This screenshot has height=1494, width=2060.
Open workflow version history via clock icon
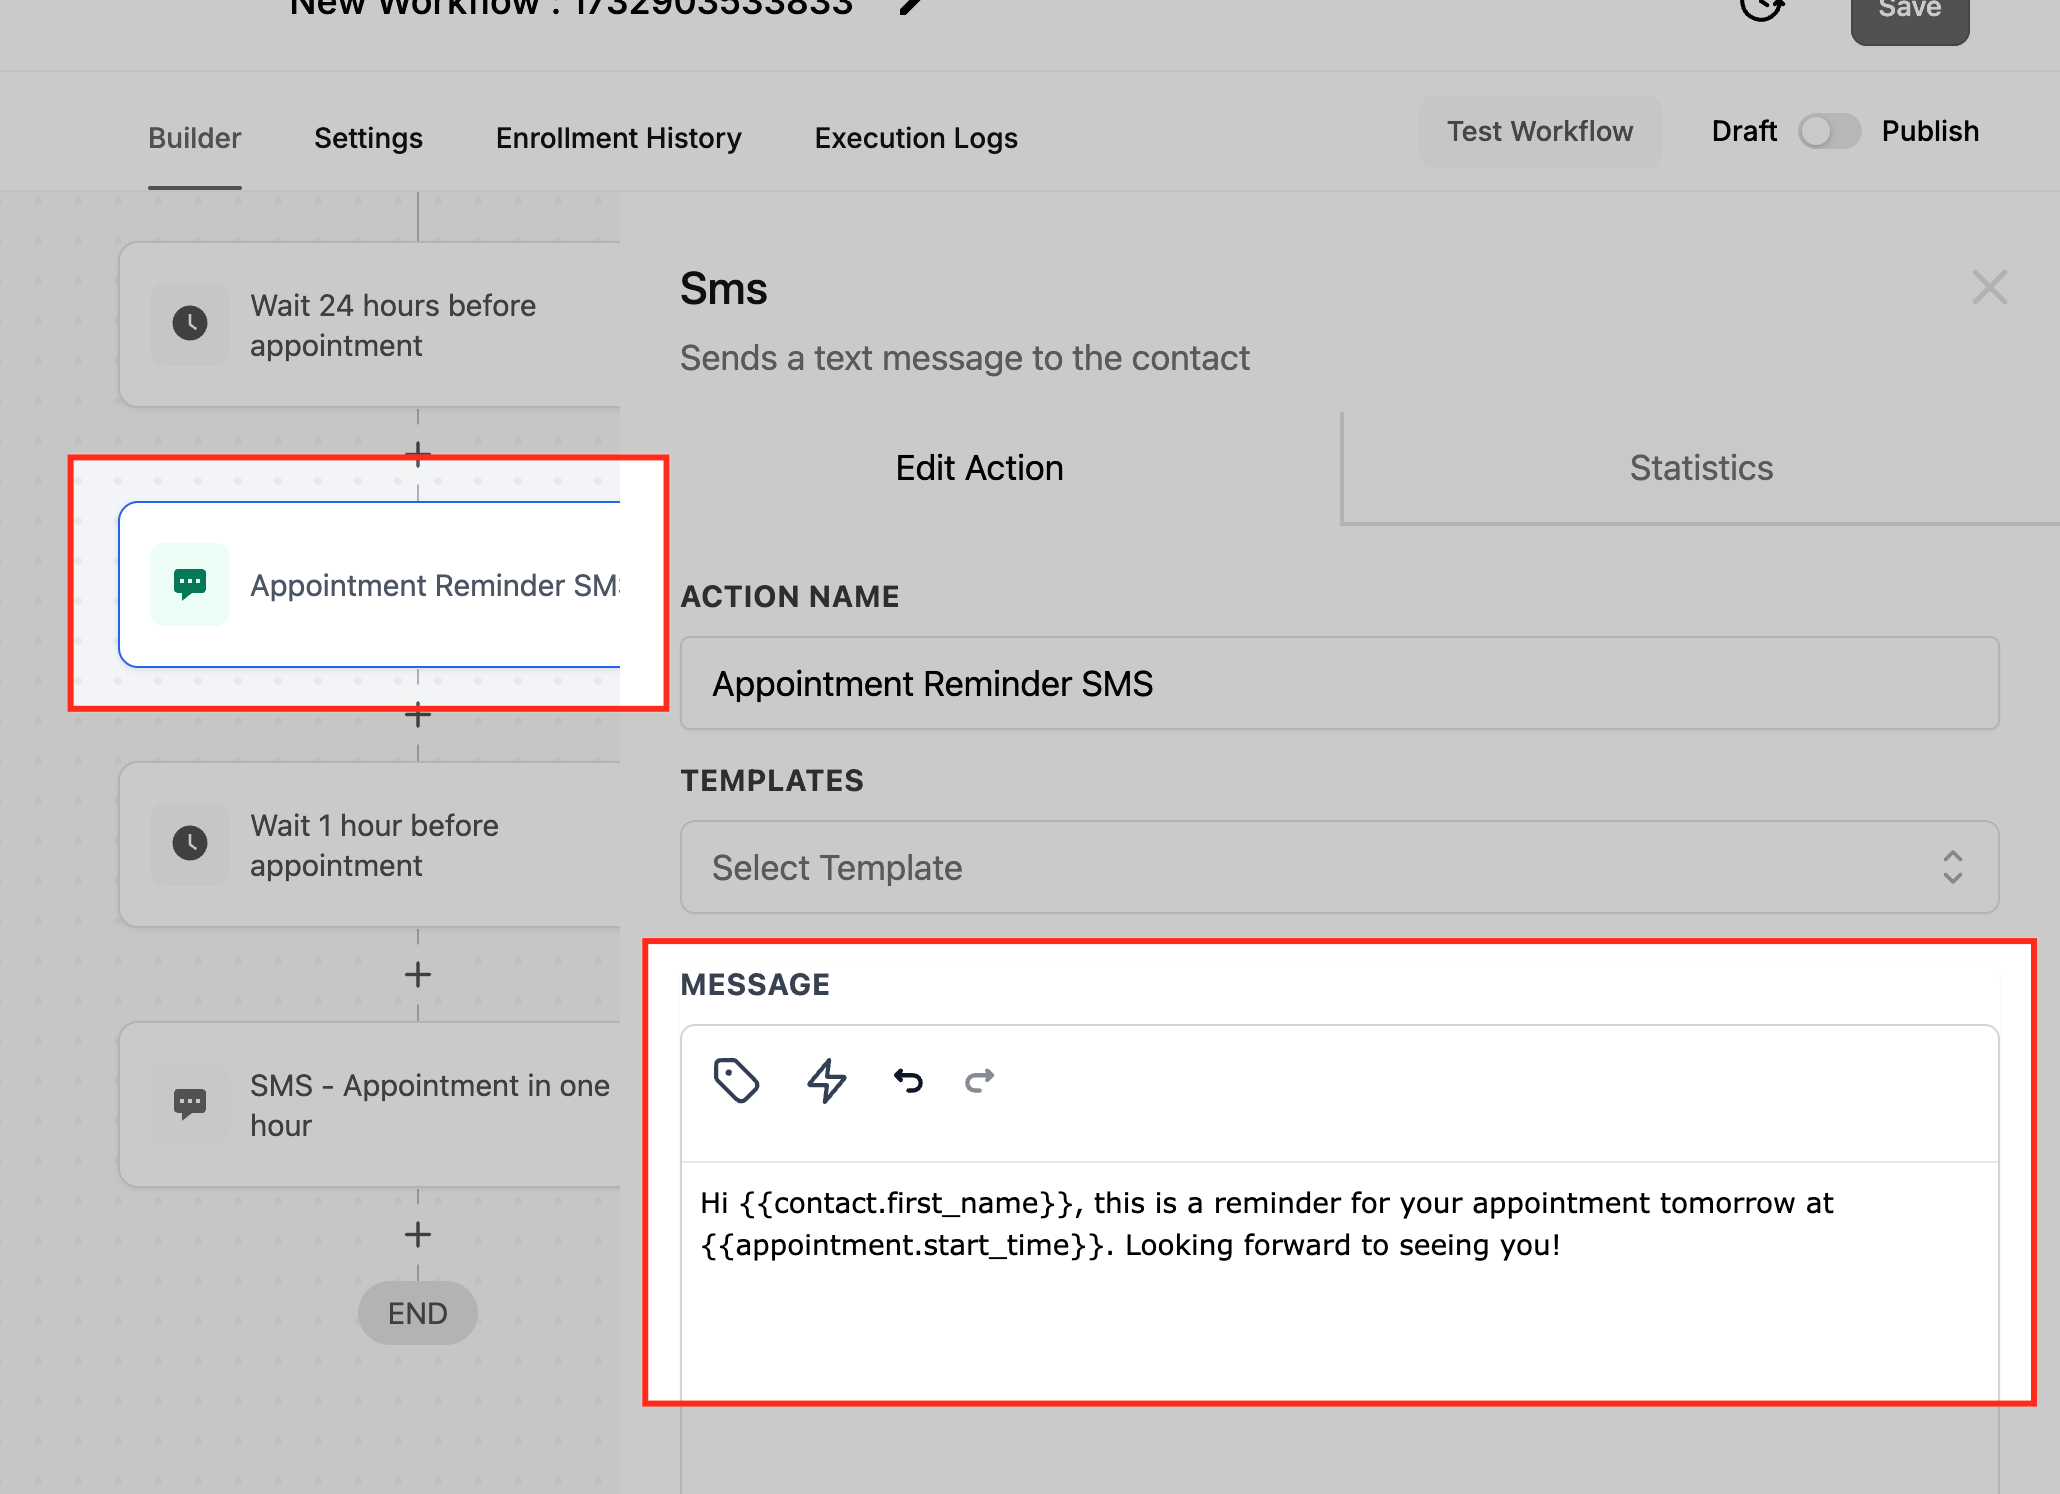1763,10
